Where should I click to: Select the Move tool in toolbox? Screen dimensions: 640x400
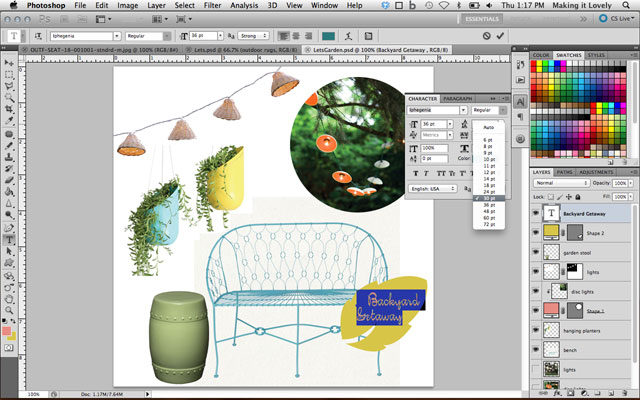[x=9, y=62]
